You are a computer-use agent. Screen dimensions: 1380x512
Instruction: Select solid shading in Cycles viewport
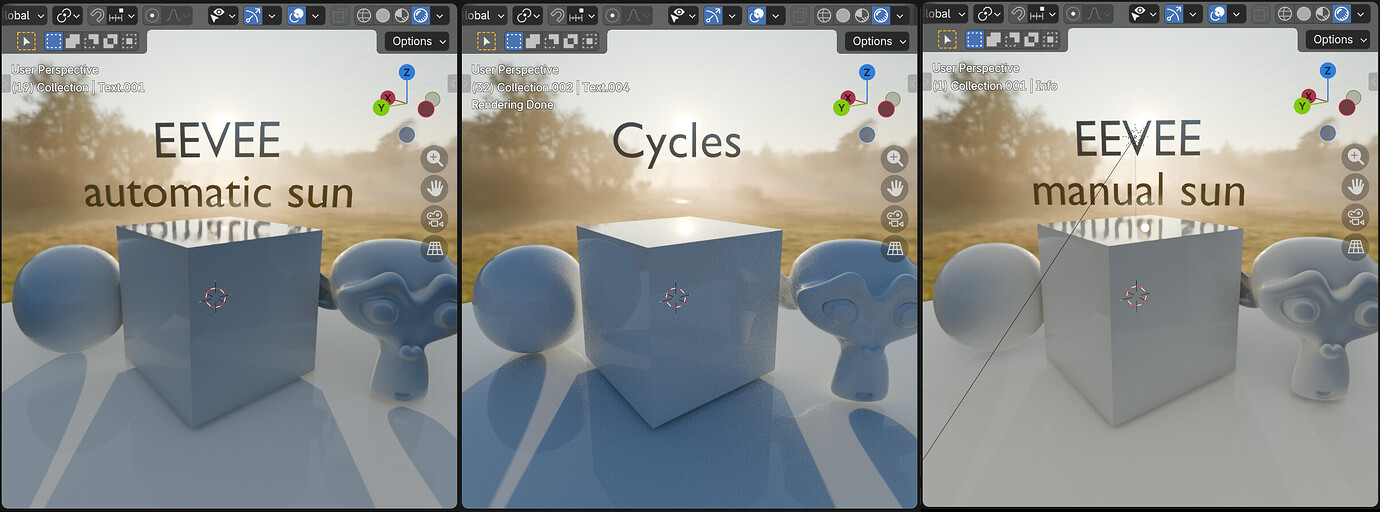pyautogui.click(x=843, y=15)
